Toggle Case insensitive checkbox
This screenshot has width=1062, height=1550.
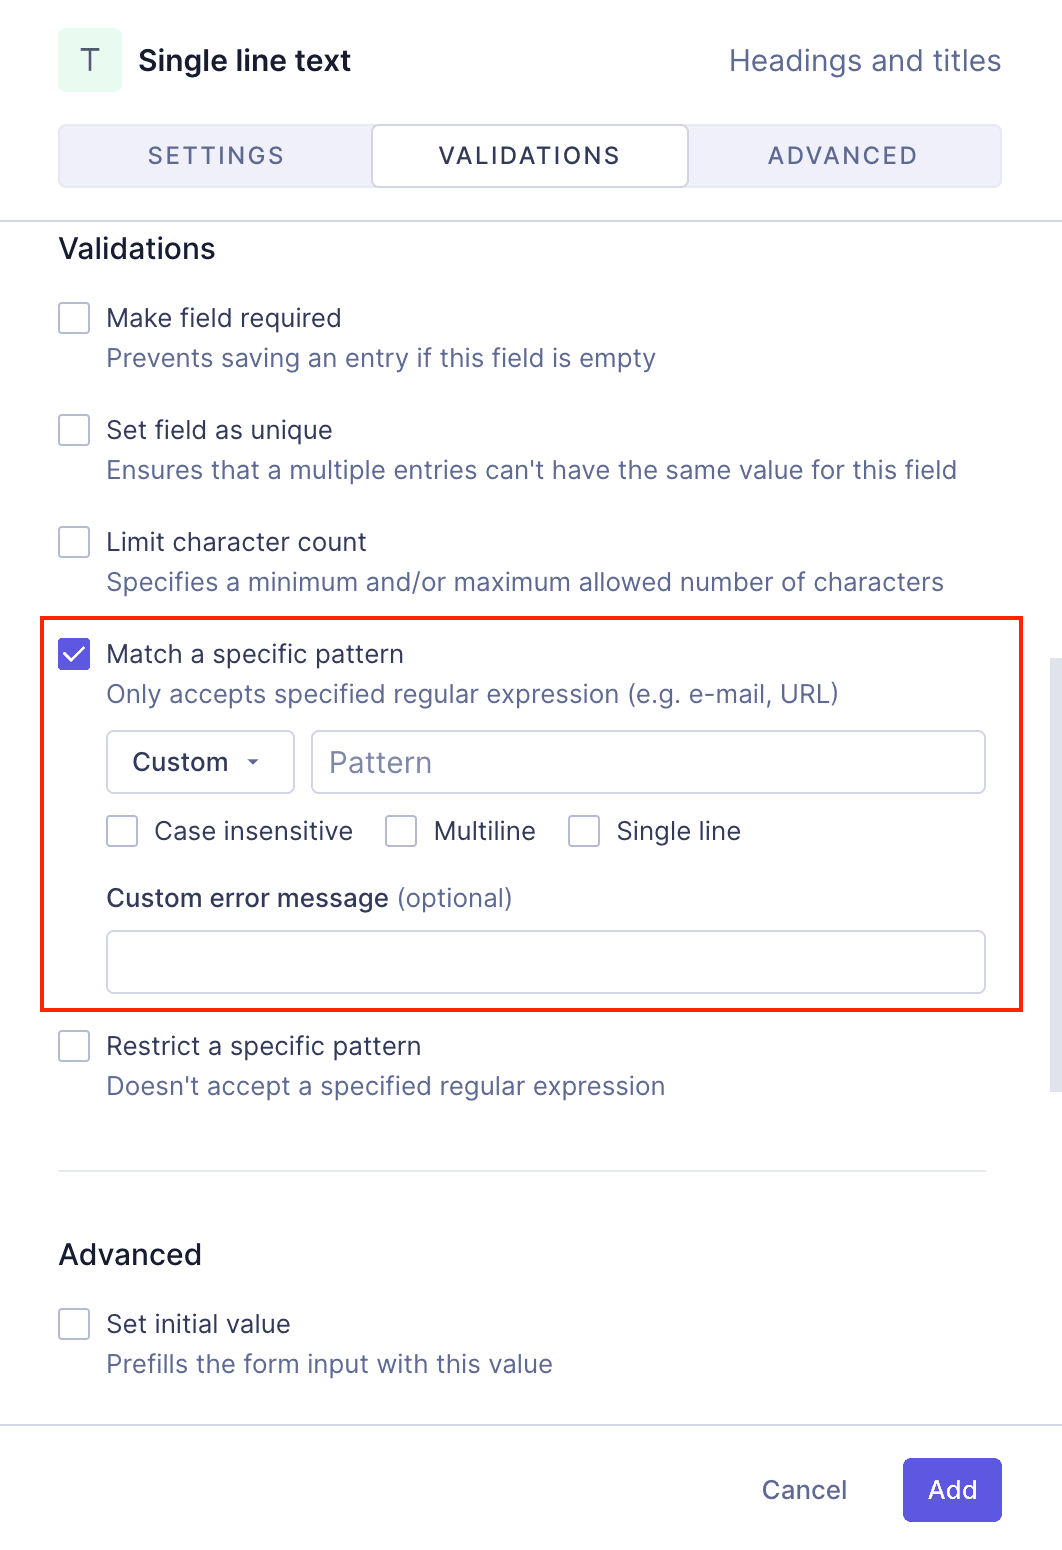[122, 831]
